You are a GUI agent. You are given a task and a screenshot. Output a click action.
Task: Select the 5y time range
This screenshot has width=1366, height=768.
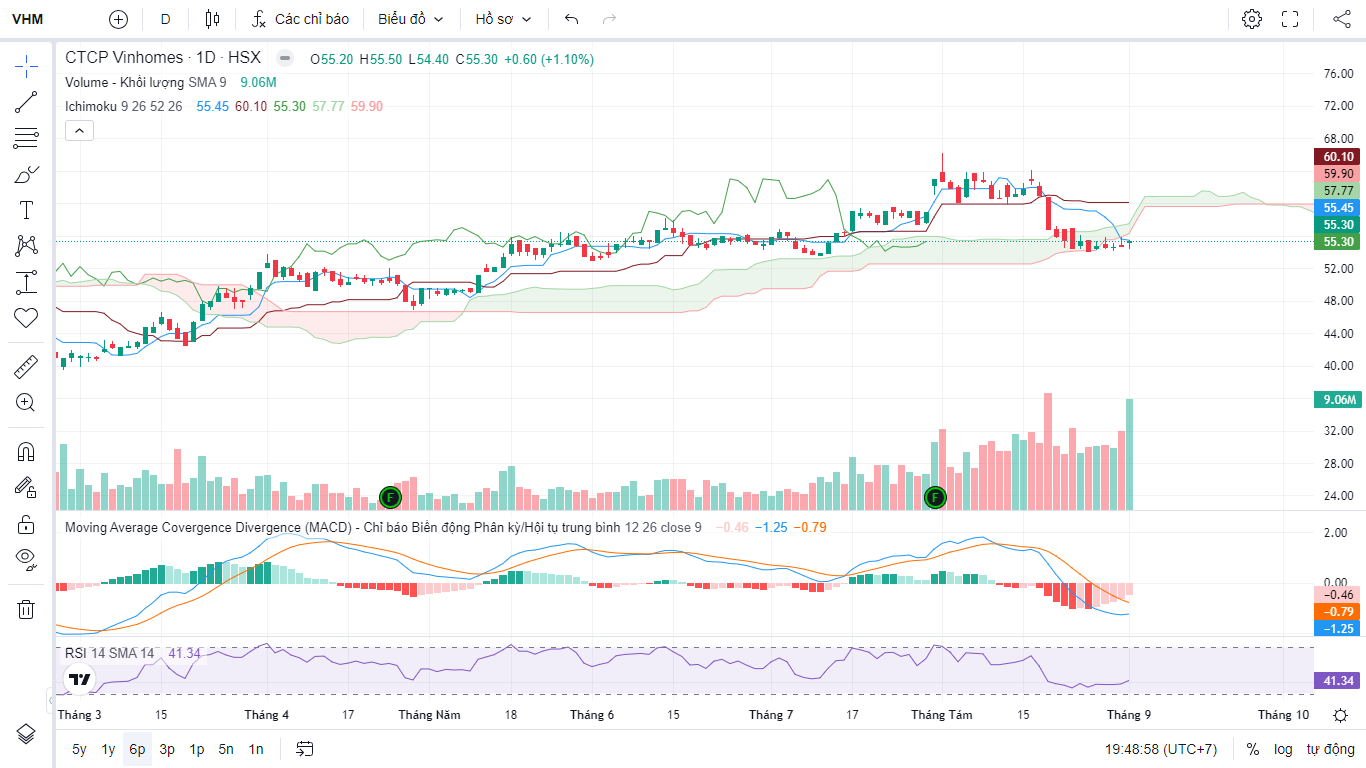pos(79,749)
